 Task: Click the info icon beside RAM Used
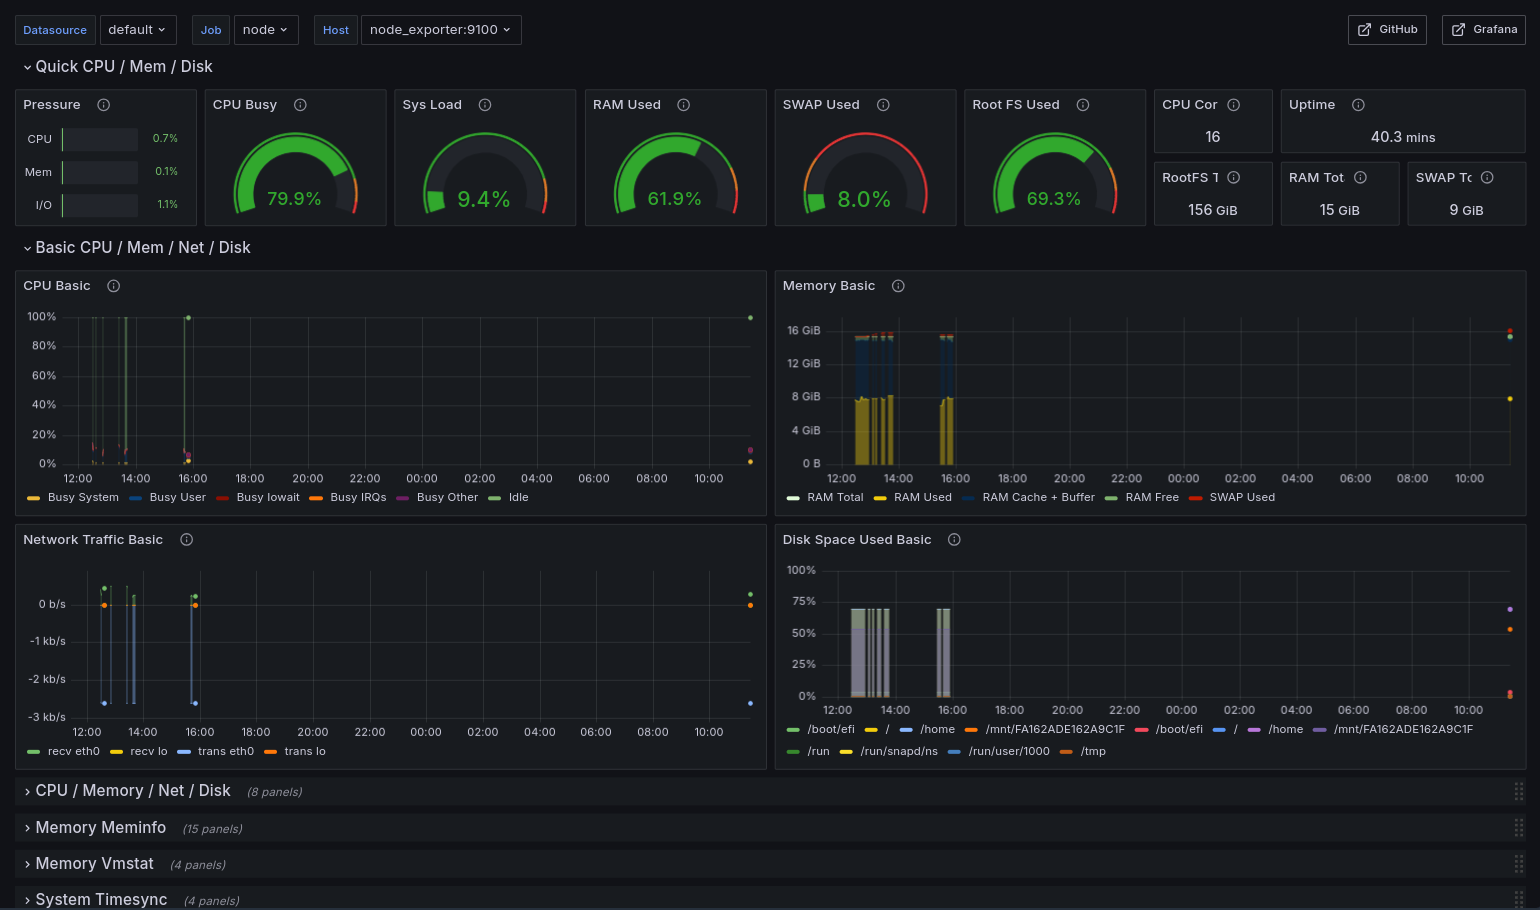coord(684,105)
